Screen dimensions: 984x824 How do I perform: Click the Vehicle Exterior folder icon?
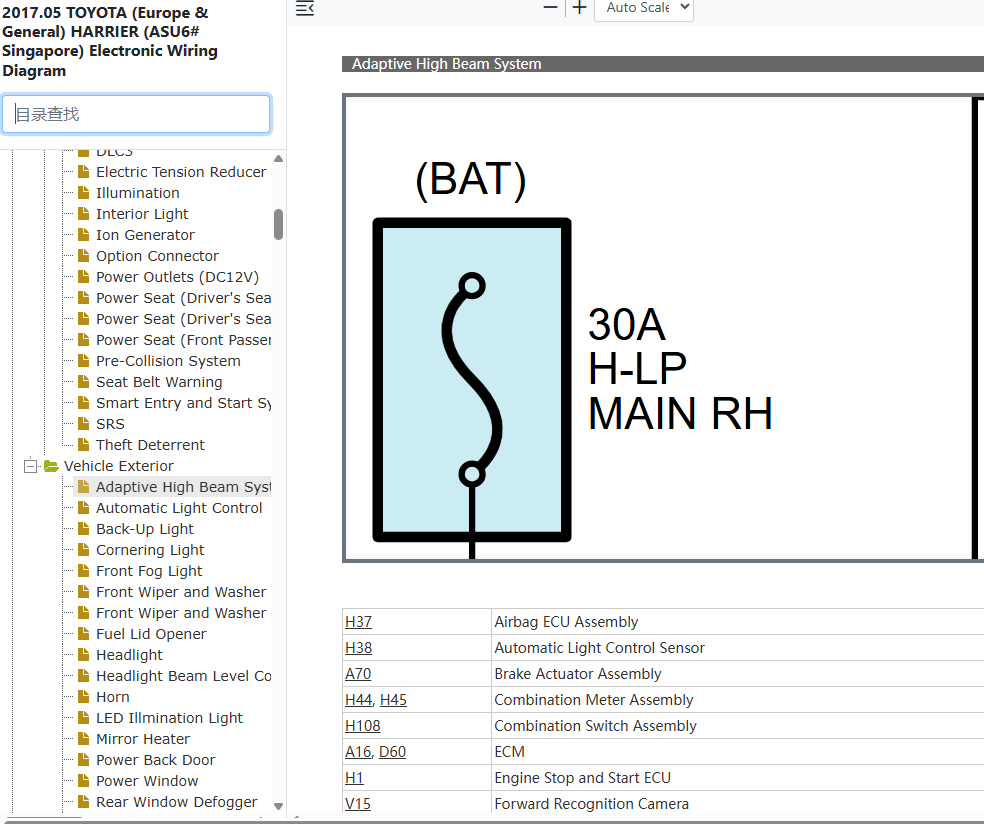tap(51, 466)
